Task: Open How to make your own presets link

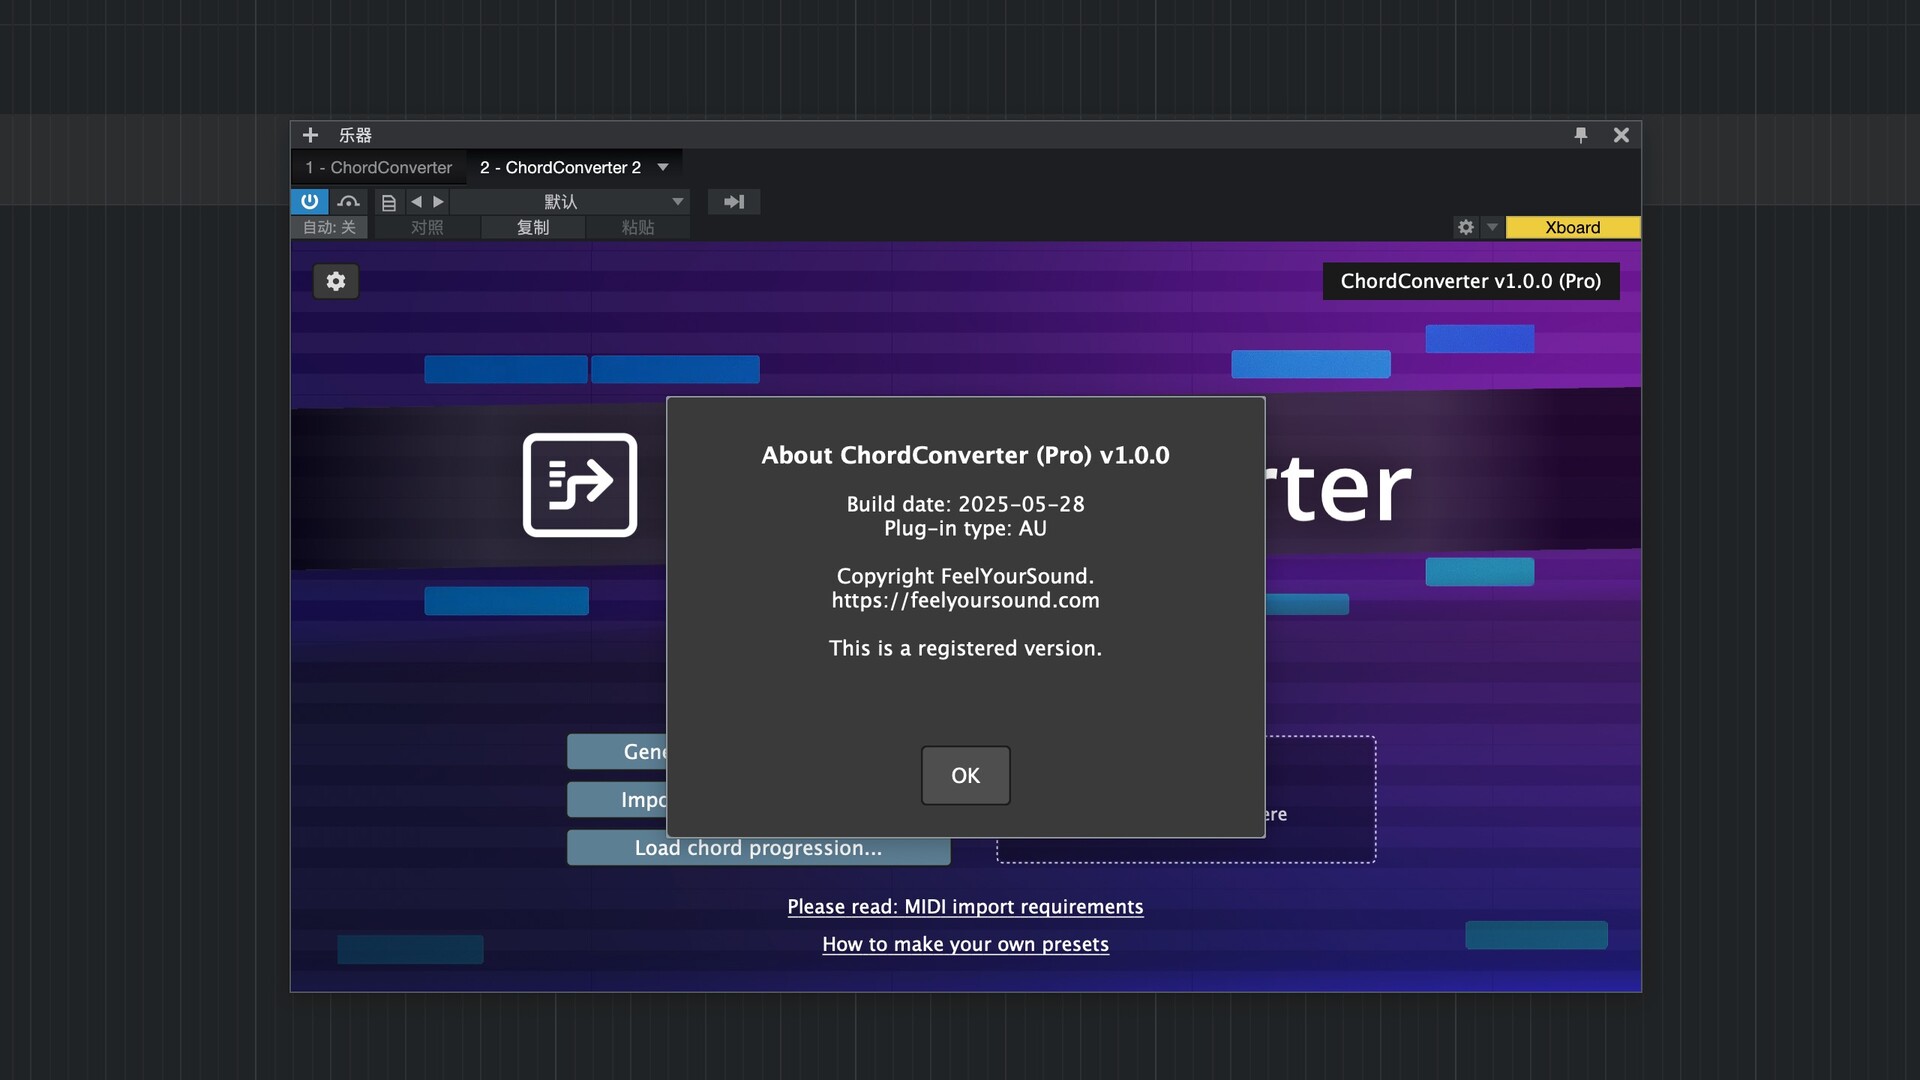Action: [x=965, y=944]
